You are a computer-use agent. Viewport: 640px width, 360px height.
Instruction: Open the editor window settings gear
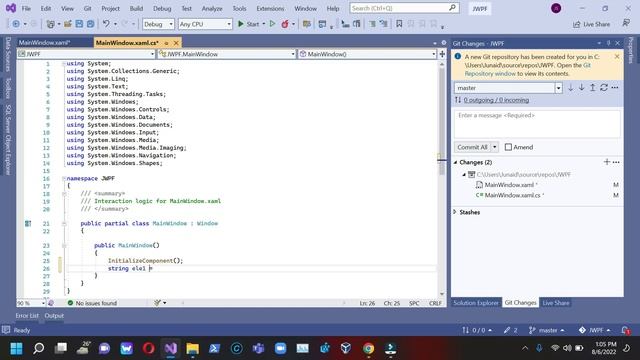[x=444, y=43]
